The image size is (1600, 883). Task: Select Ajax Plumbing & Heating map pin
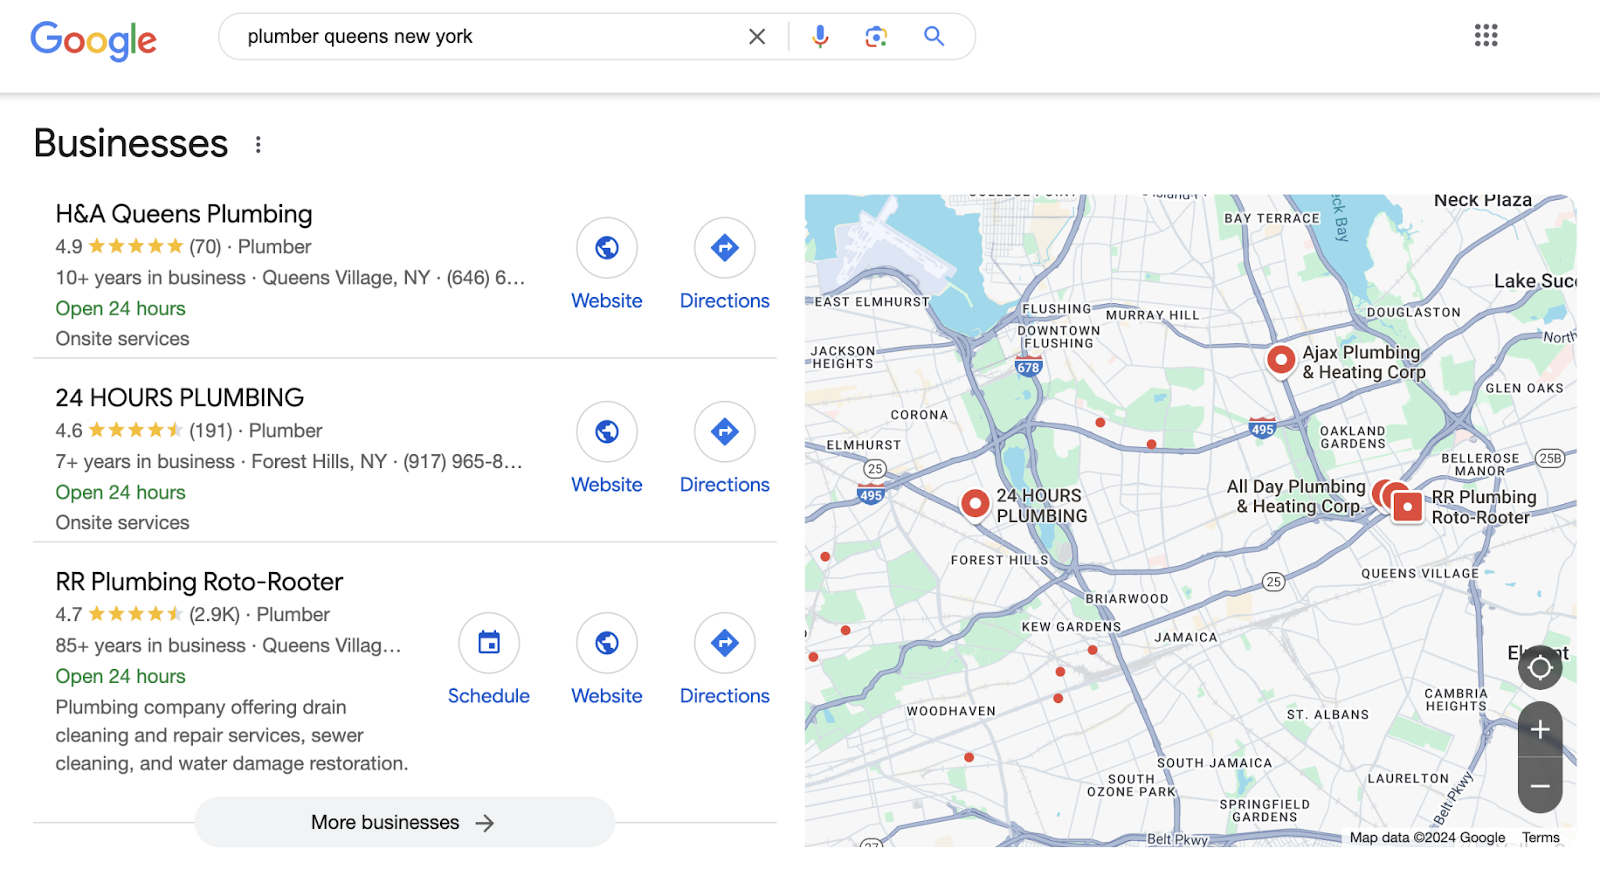(x=1281, y=359)
